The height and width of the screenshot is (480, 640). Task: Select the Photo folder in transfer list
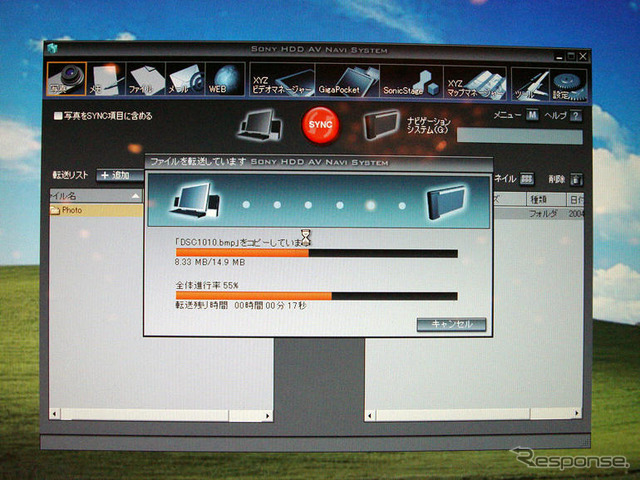pos(96,210)
